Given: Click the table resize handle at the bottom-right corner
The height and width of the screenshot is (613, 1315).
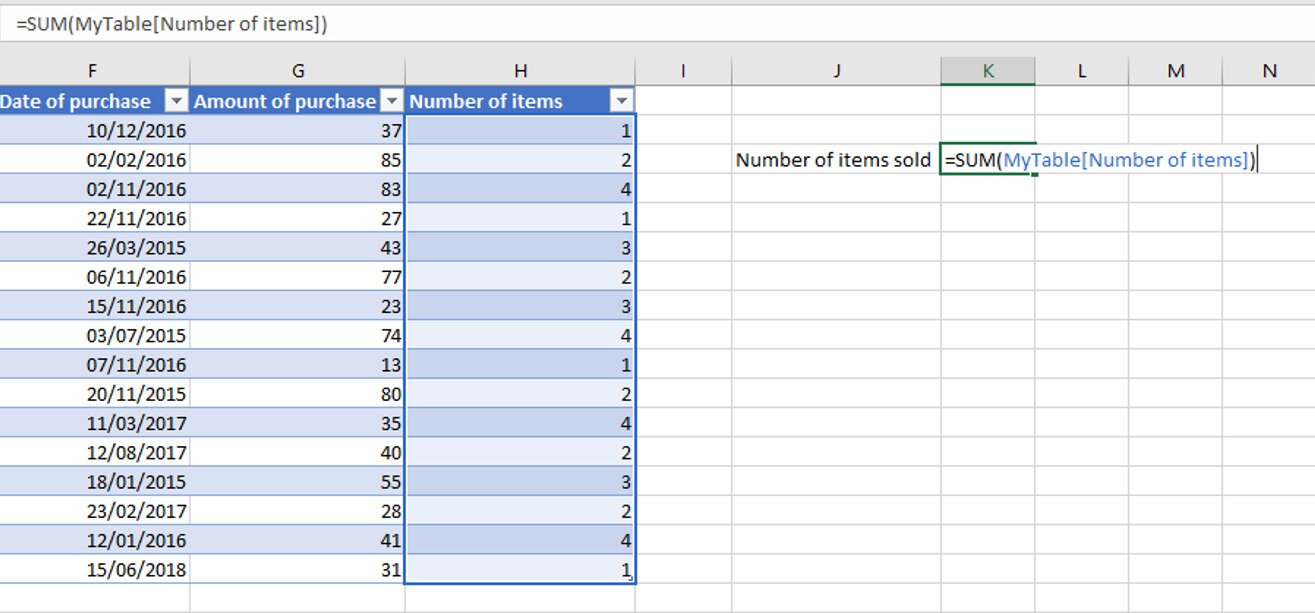Looking at the screenshot, I should click(632, 581).
